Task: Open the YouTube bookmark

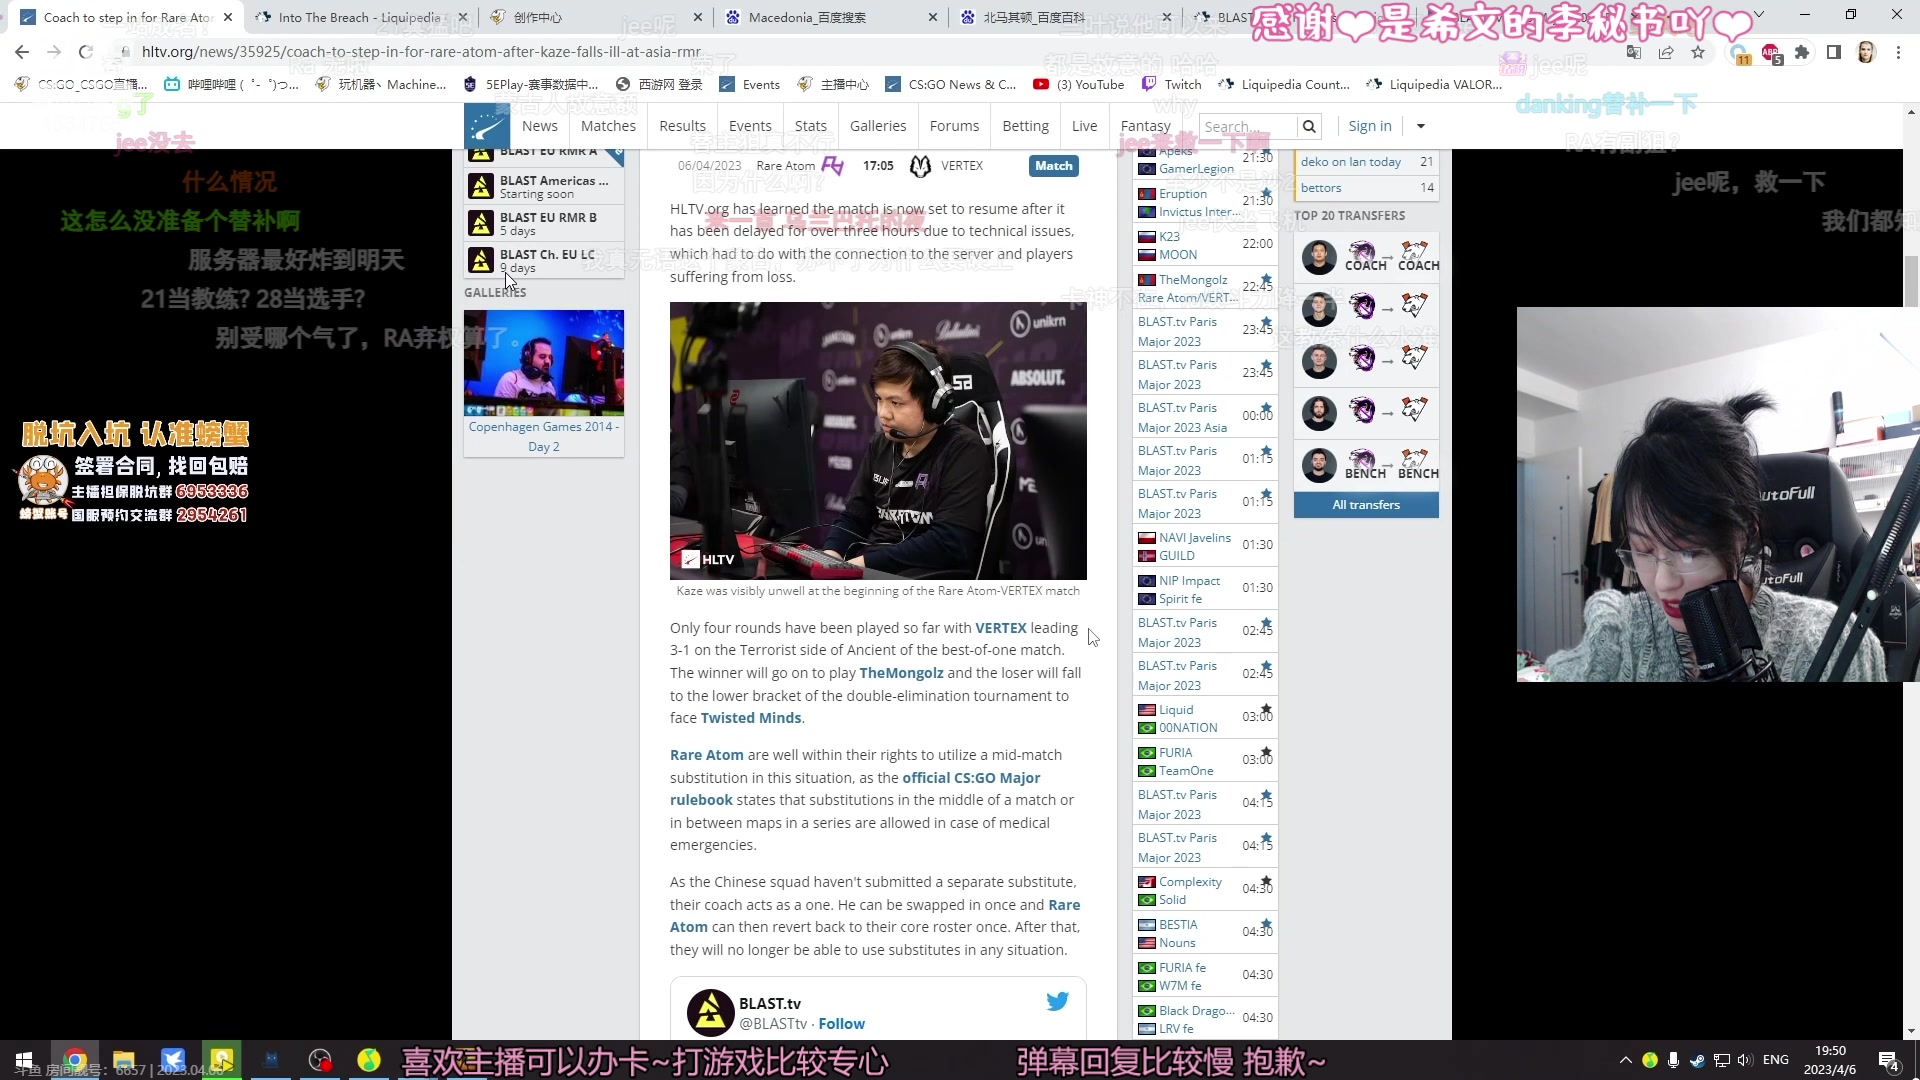Action: pyautogui.click(x=1079, y=85)
